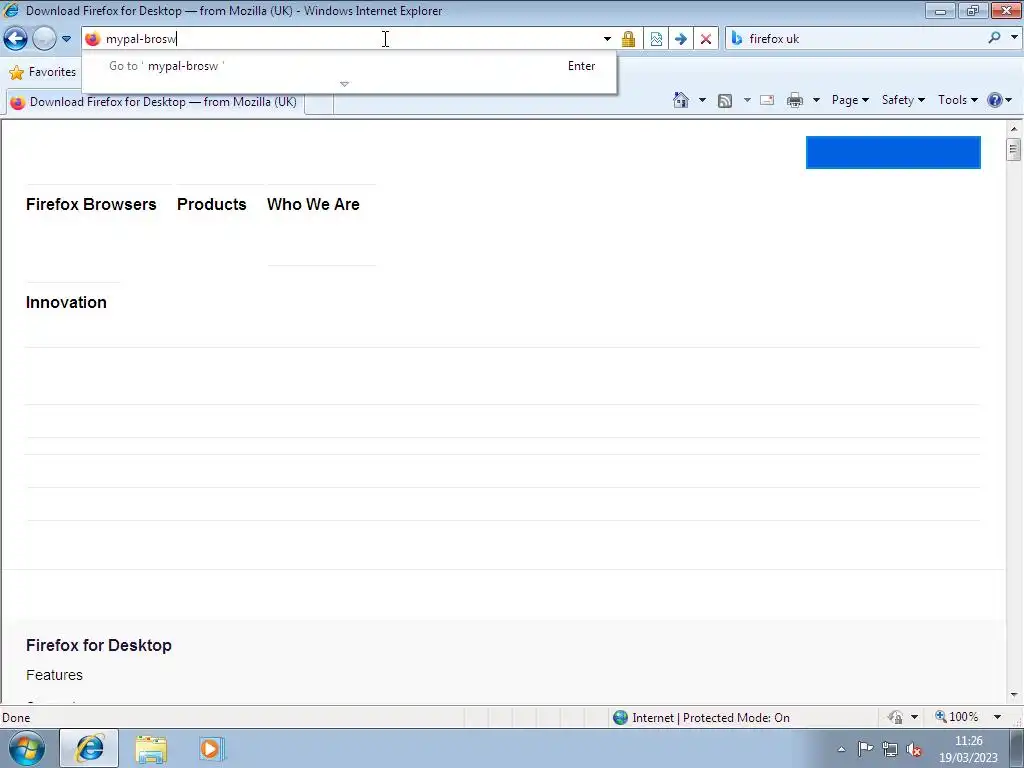Viewport: 1024px width, 768px height.
Task: Click the muted volume tray icon
Action: (914, 750)
